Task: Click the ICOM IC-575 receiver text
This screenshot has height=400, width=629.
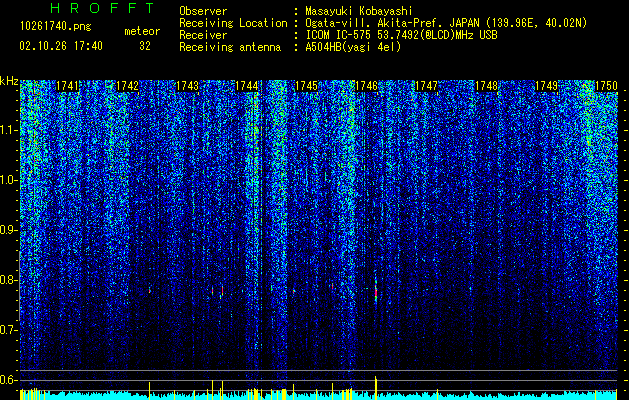Action: (401, 35)
